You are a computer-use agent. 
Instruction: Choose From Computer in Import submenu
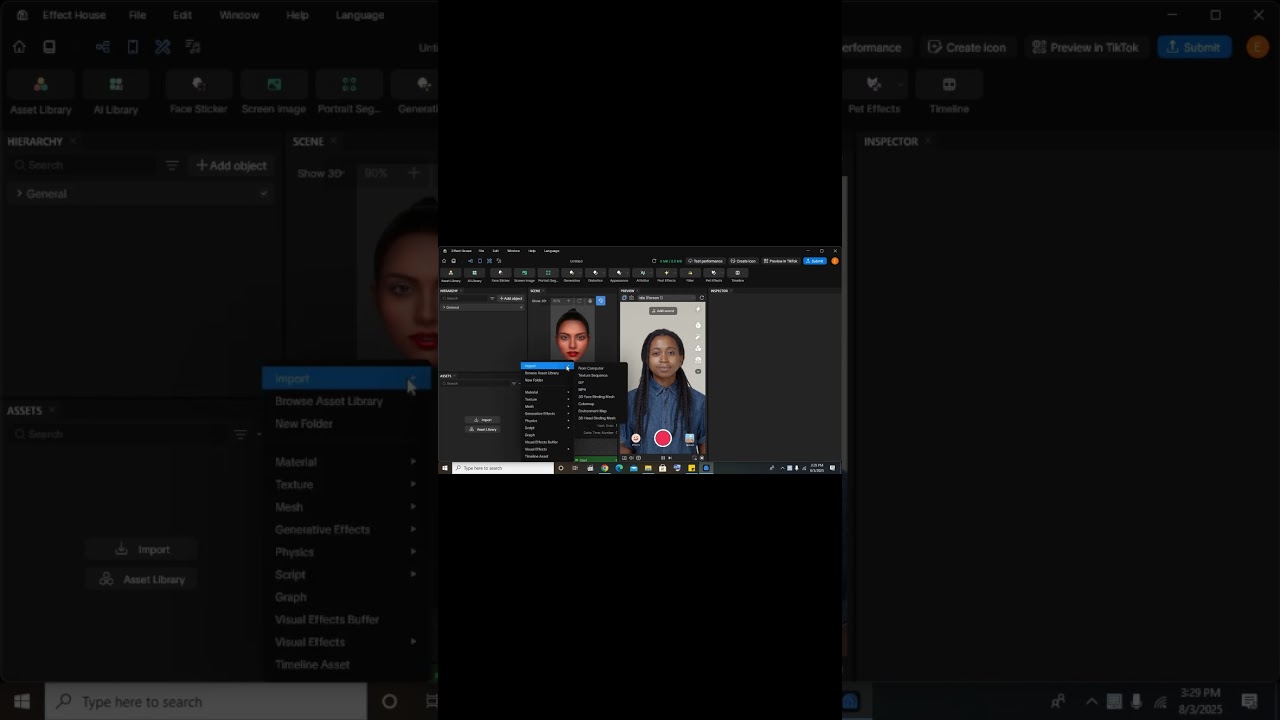(591, 368)
